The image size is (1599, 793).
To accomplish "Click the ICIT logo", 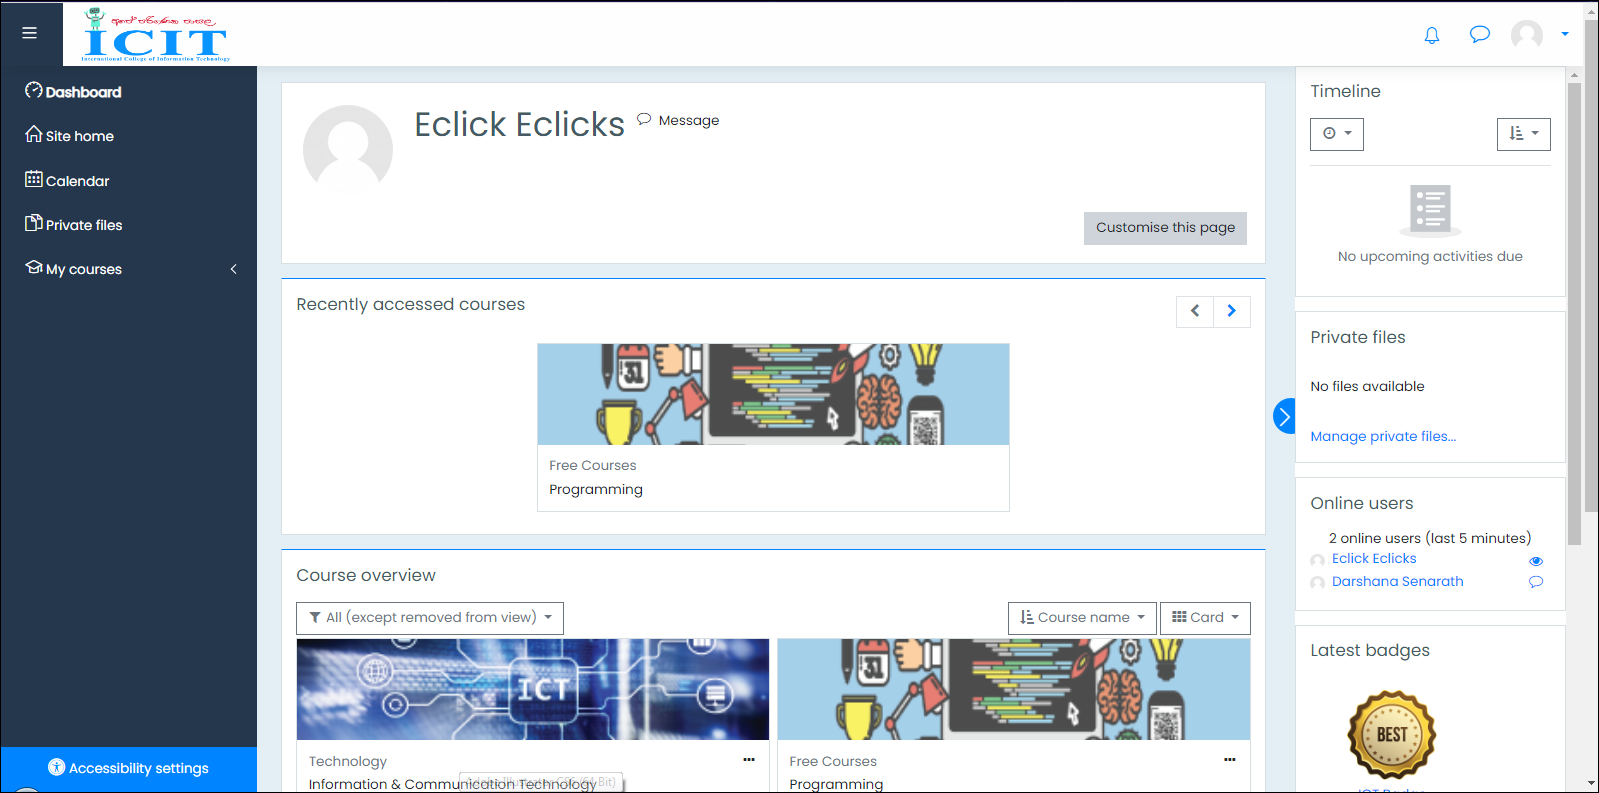I will pyautogui.click(x=156, y=37).
